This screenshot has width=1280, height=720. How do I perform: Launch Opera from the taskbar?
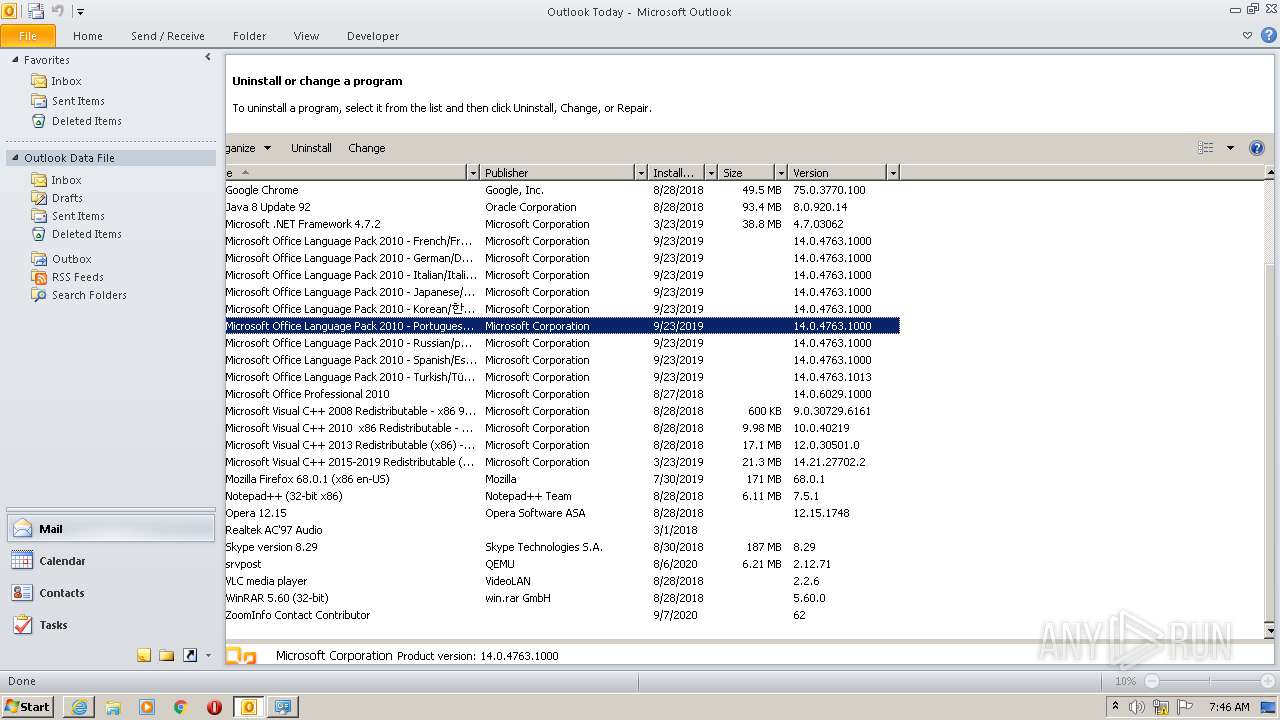pos(215,706)
